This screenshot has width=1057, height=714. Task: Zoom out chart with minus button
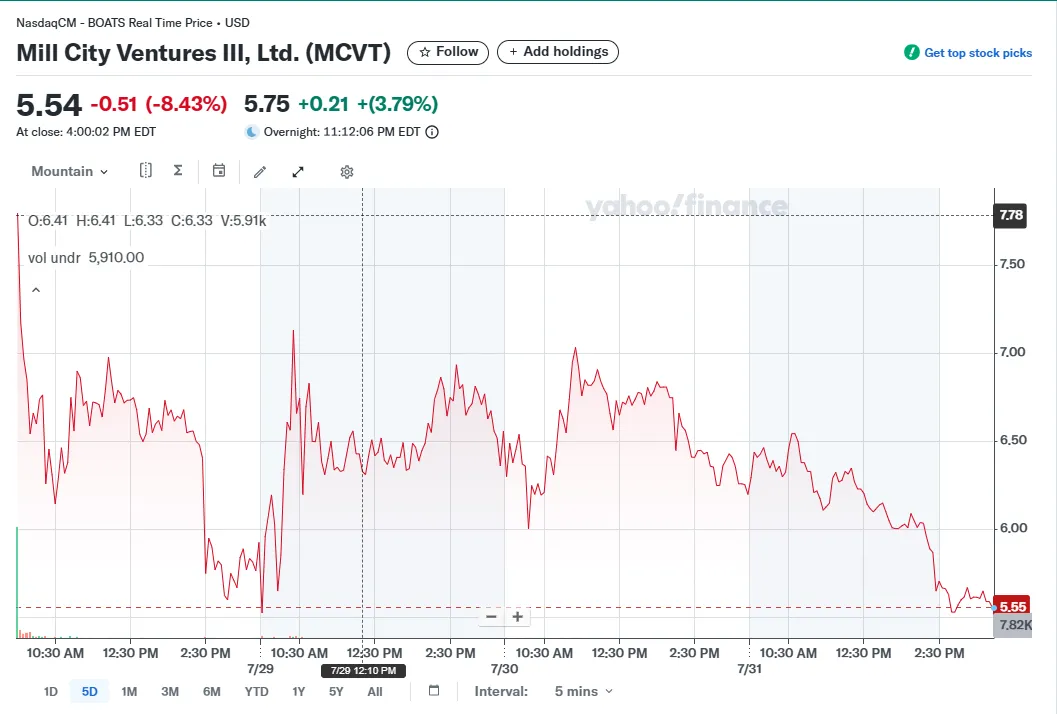pos(491,617)
